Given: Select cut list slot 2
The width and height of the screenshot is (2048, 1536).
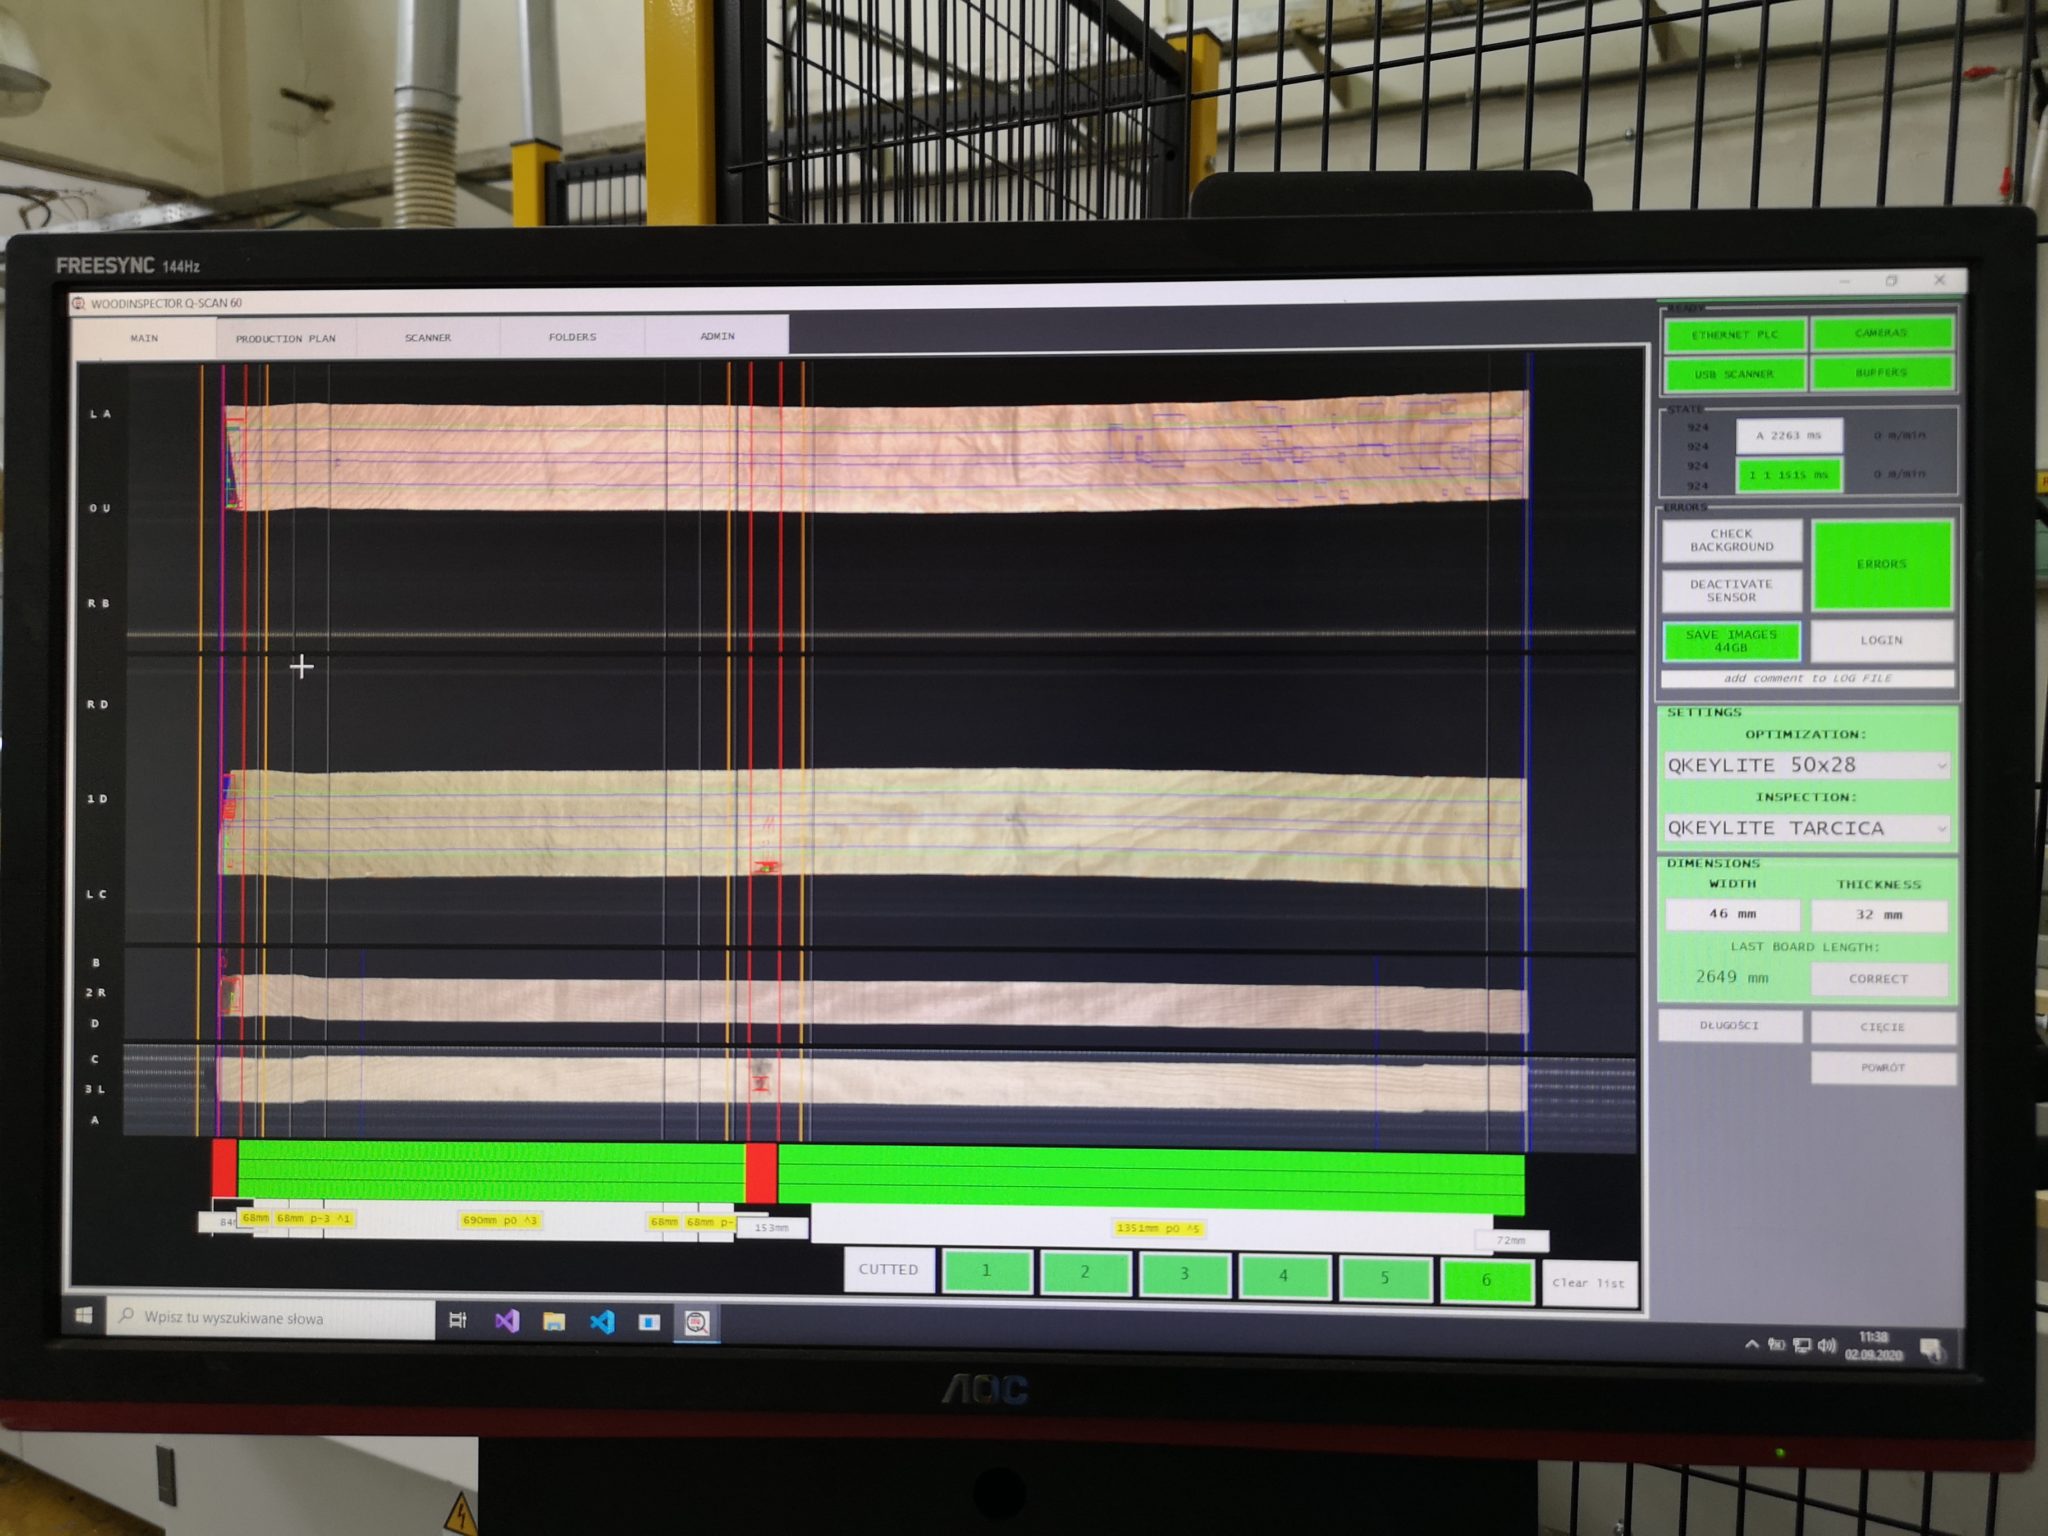Looking at the screenshot, I should pos(1085,1273).
